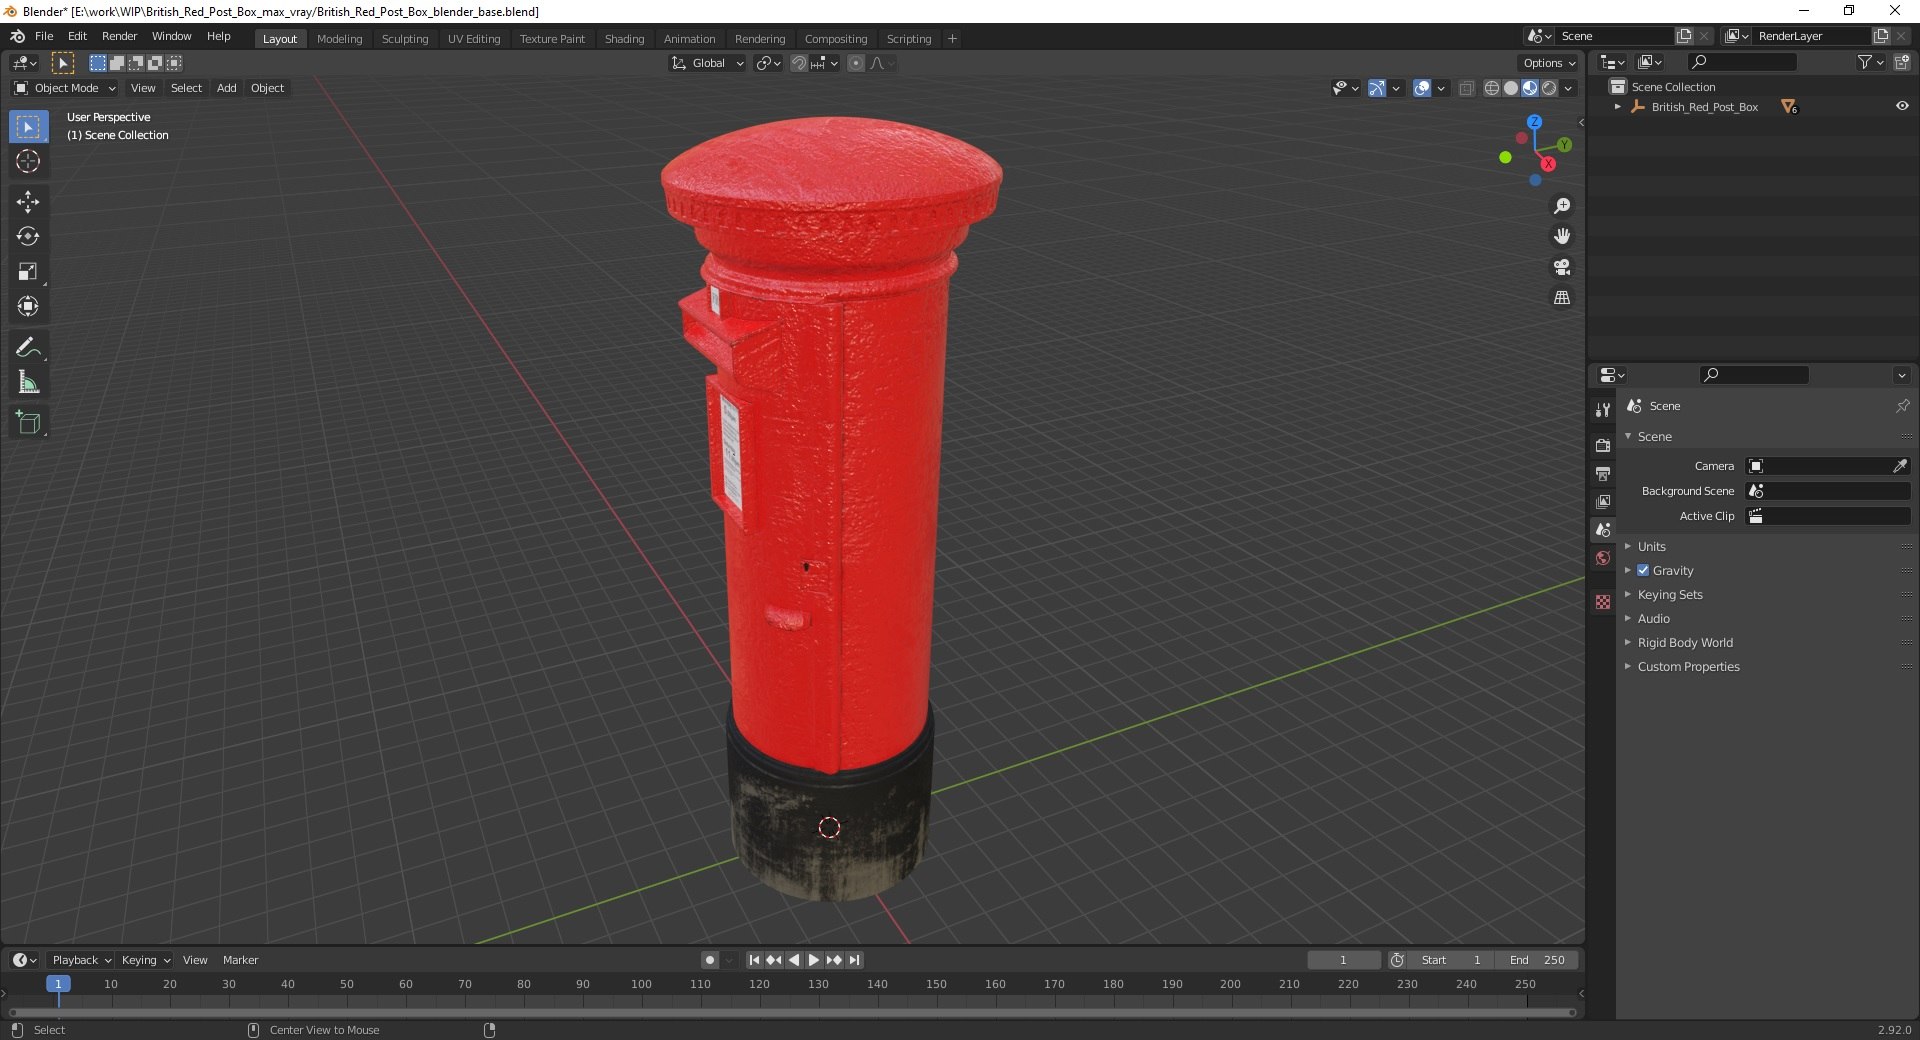Open the File menu
Image resolution: width=1920 pixels, height=1040 pixels.
point(44,36)
